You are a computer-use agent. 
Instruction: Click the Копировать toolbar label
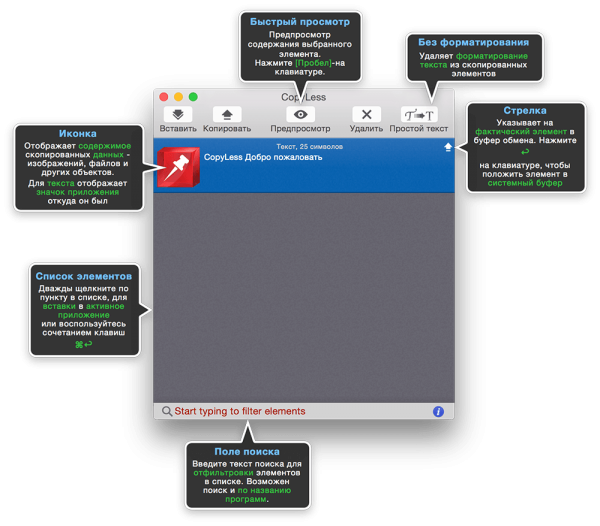[227, 129]
